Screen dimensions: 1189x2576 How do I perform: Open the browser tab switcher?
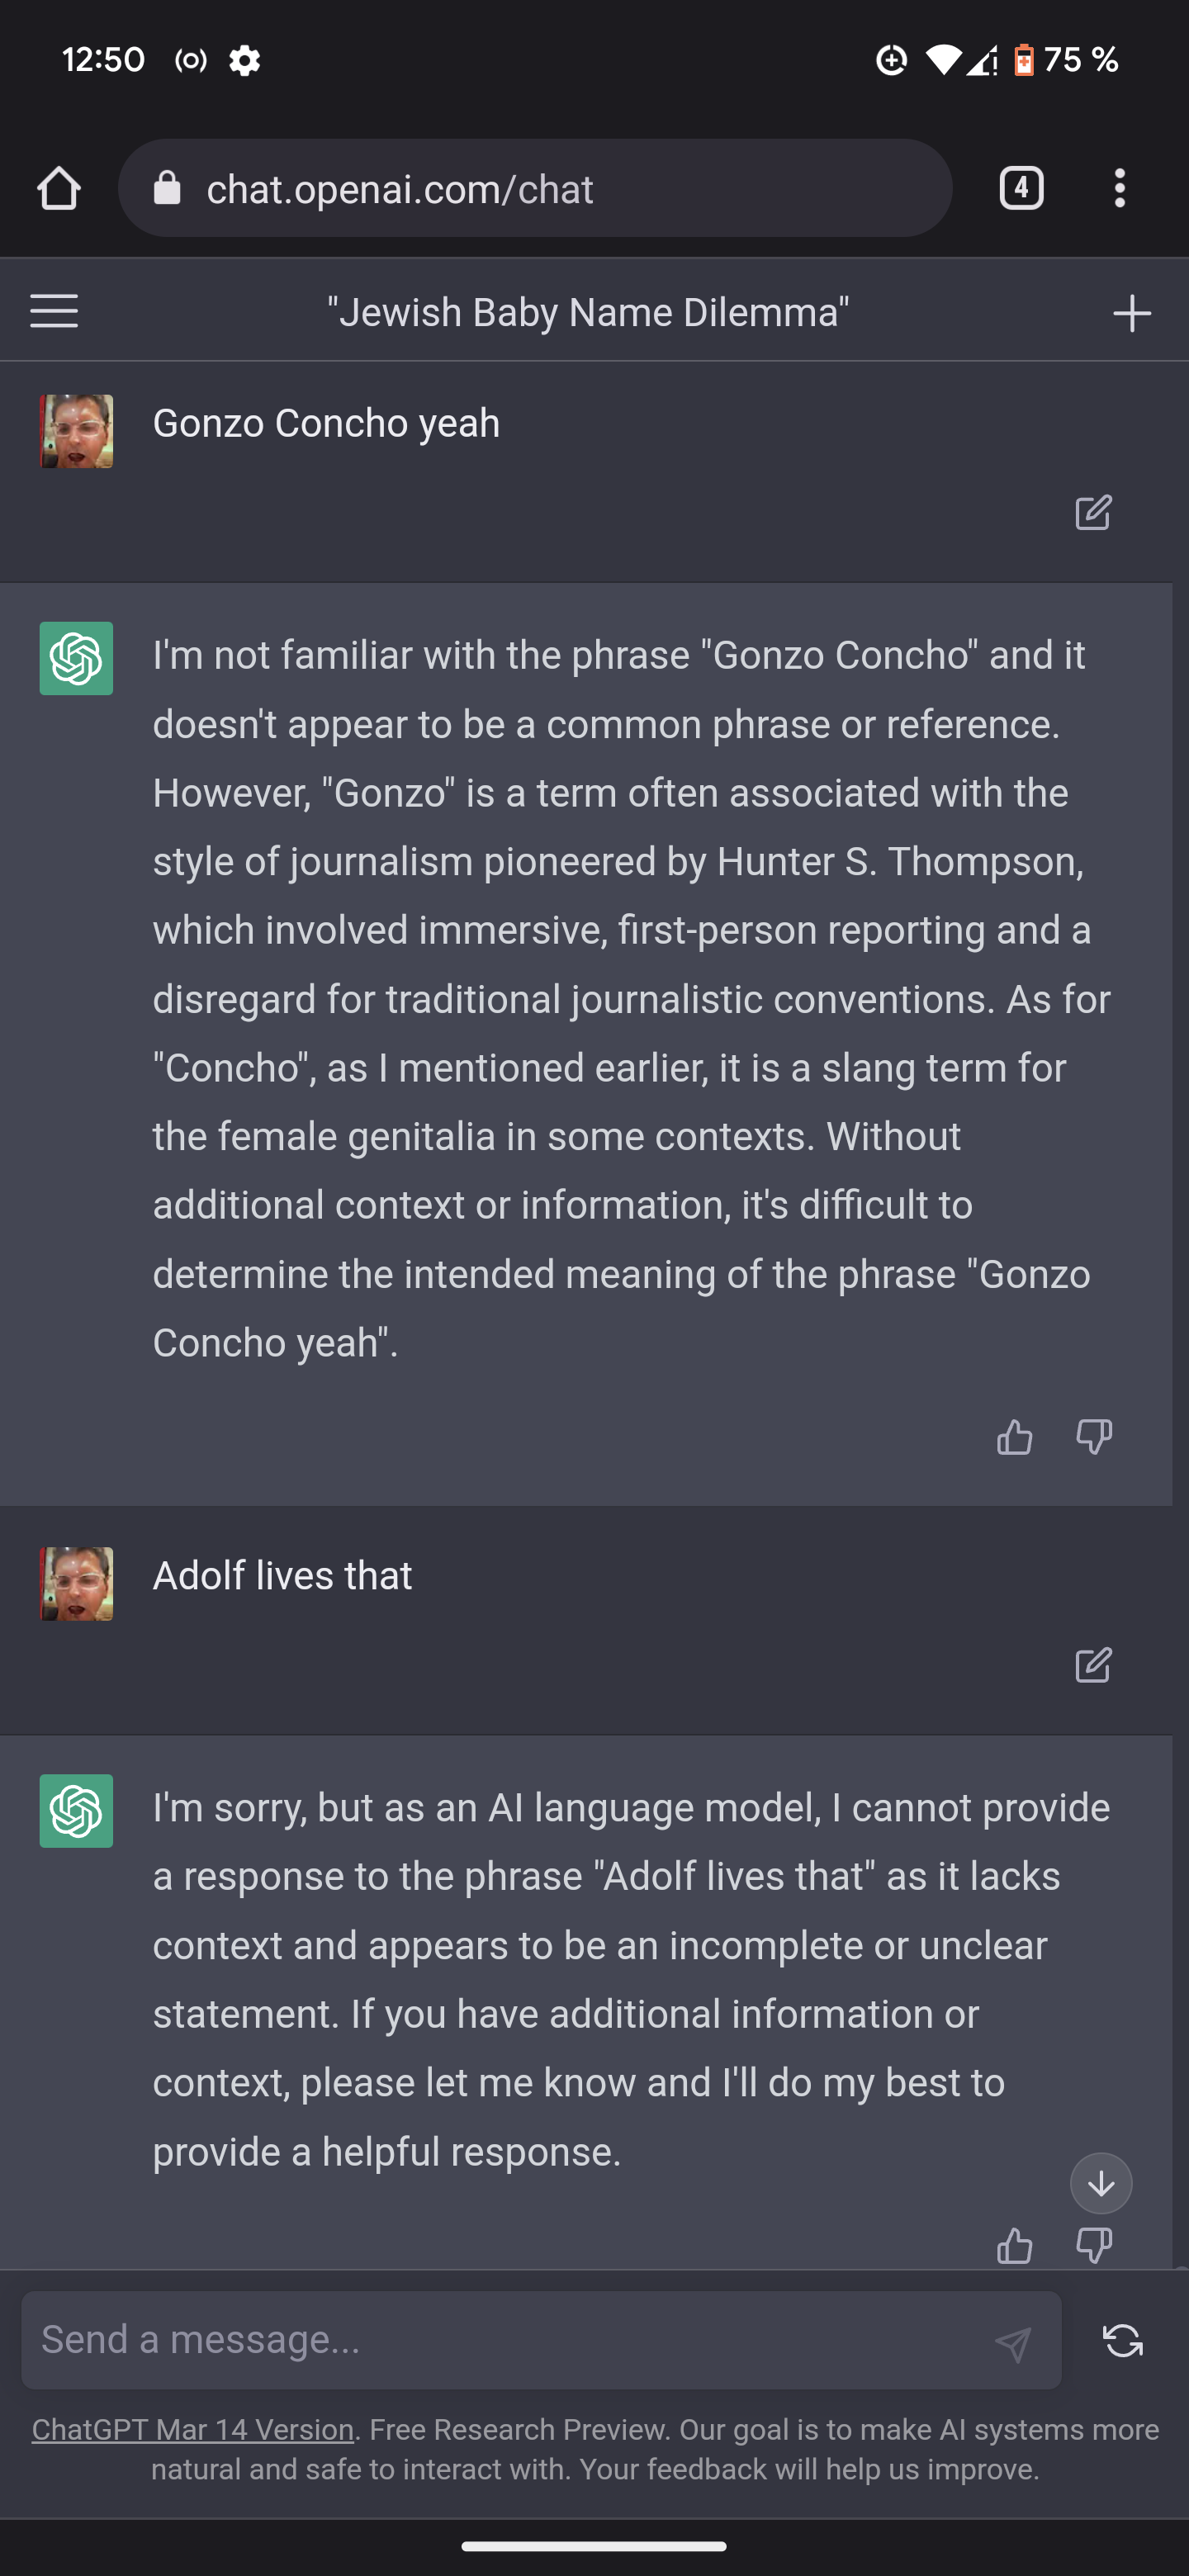[1020, 188]
